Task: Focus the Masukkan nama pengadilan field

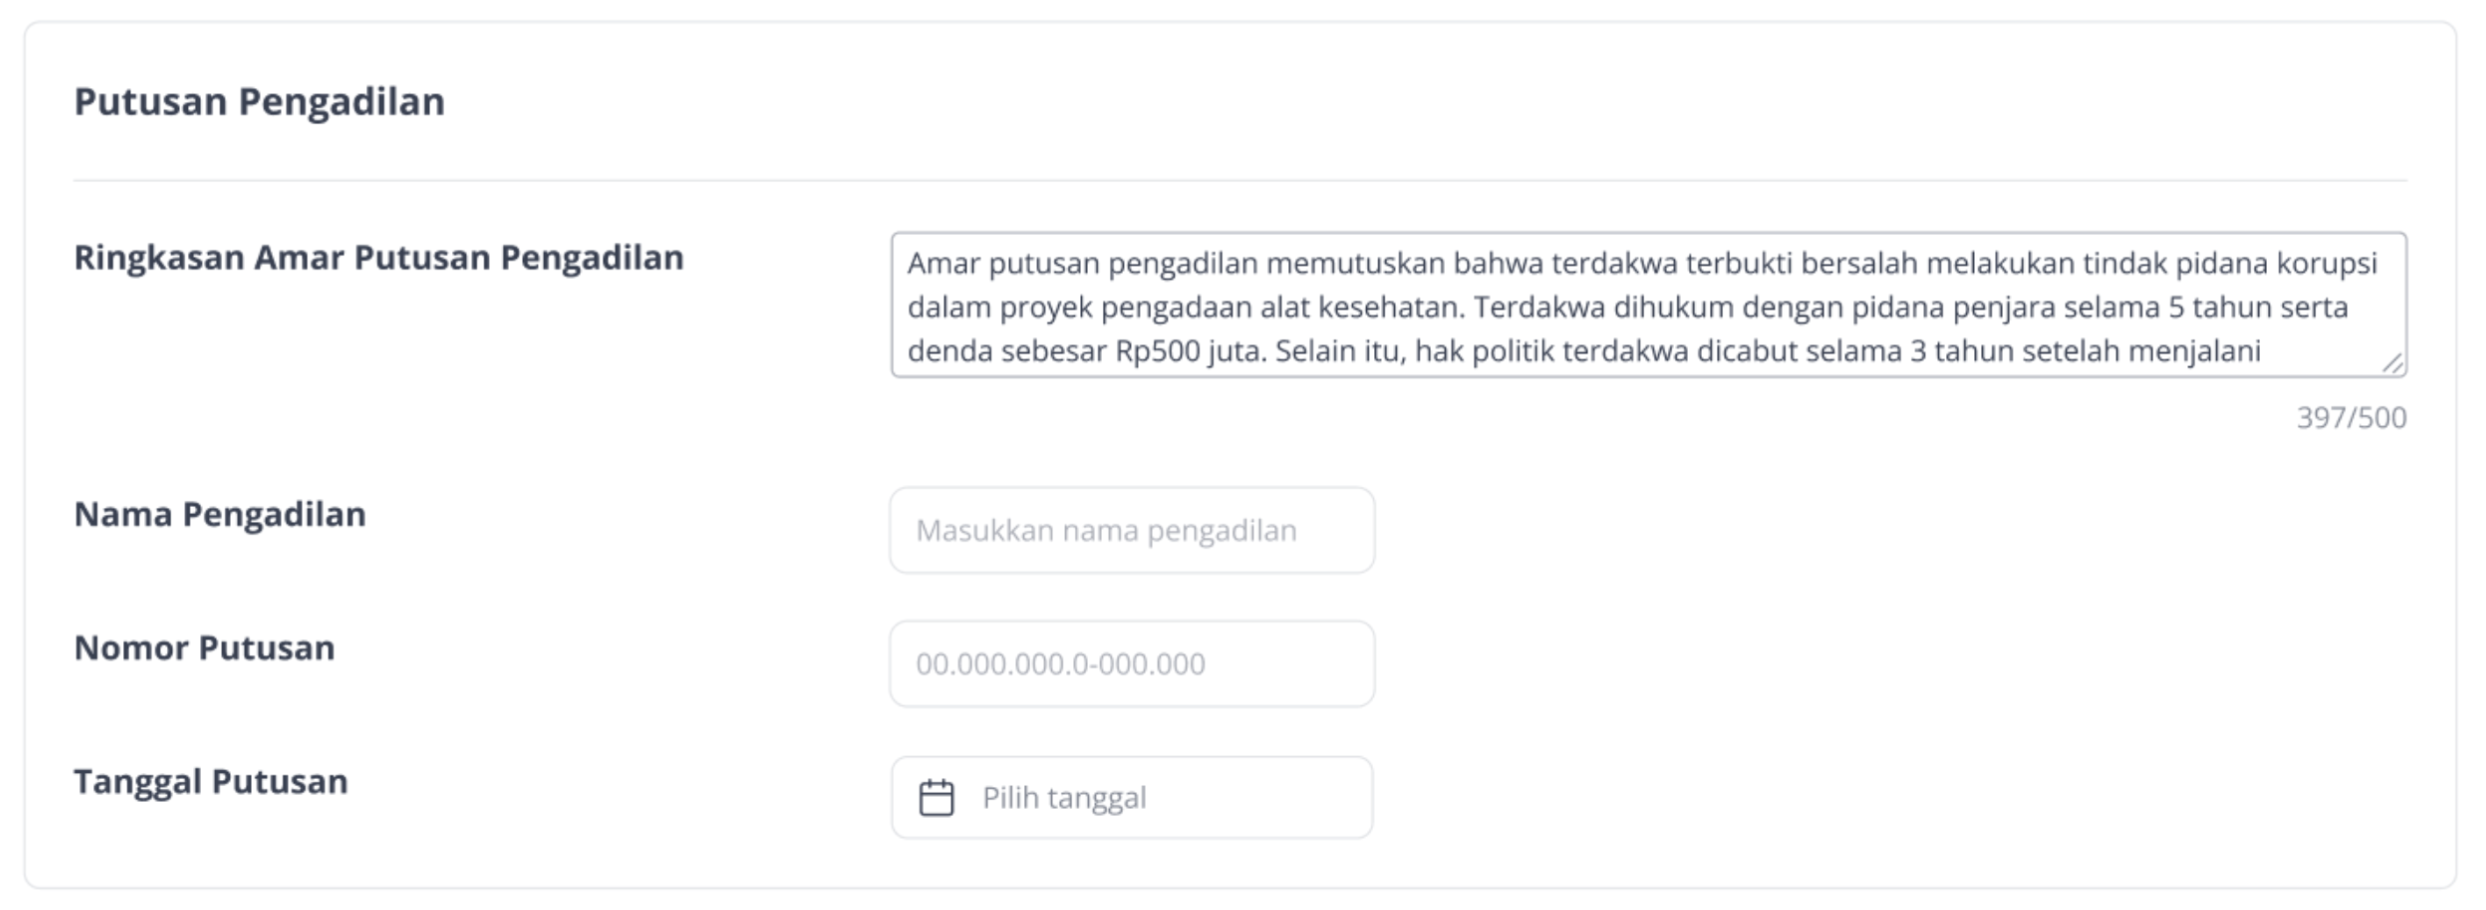Action: click(1132, 530)
